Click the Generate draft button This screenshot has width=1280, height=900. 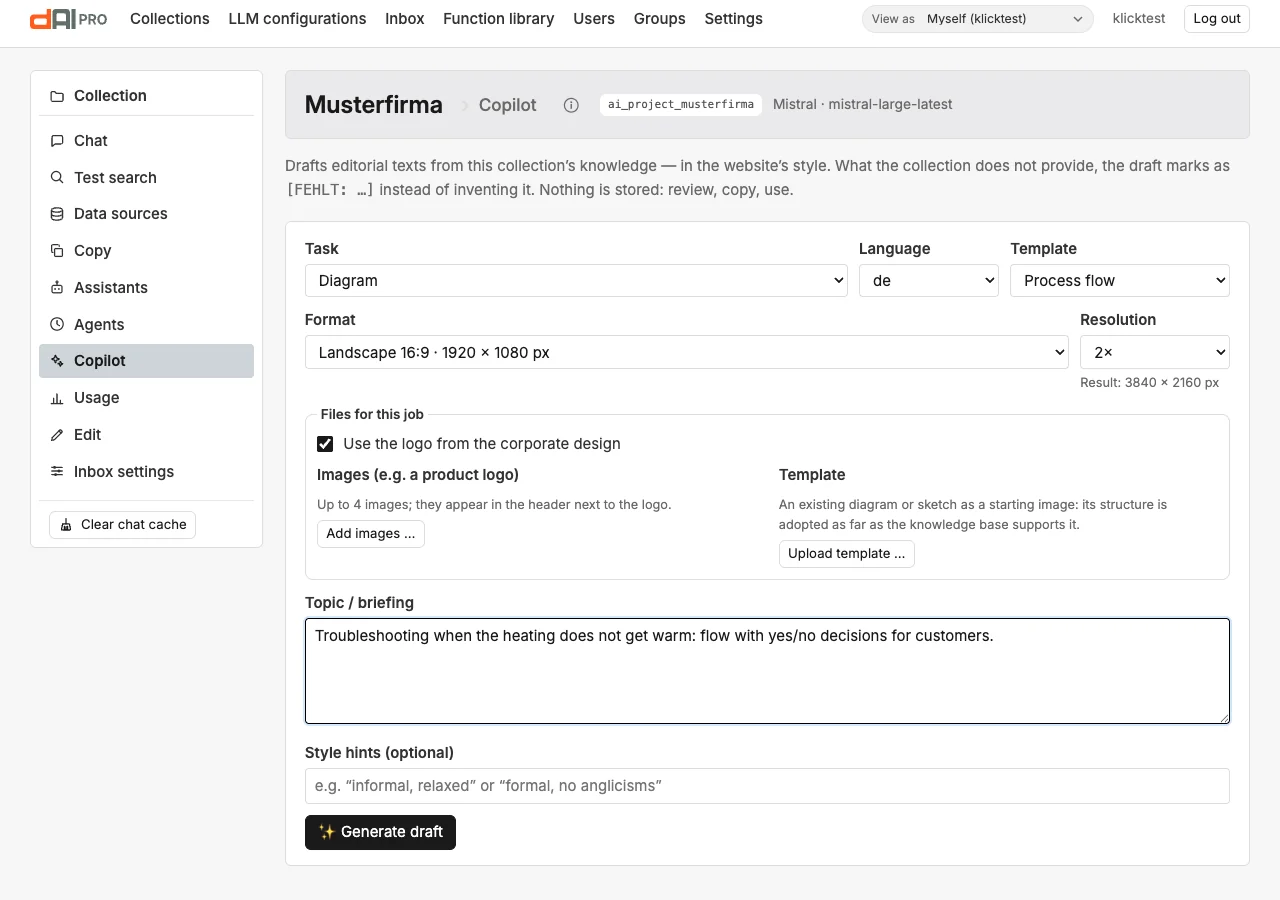point(380,832)
